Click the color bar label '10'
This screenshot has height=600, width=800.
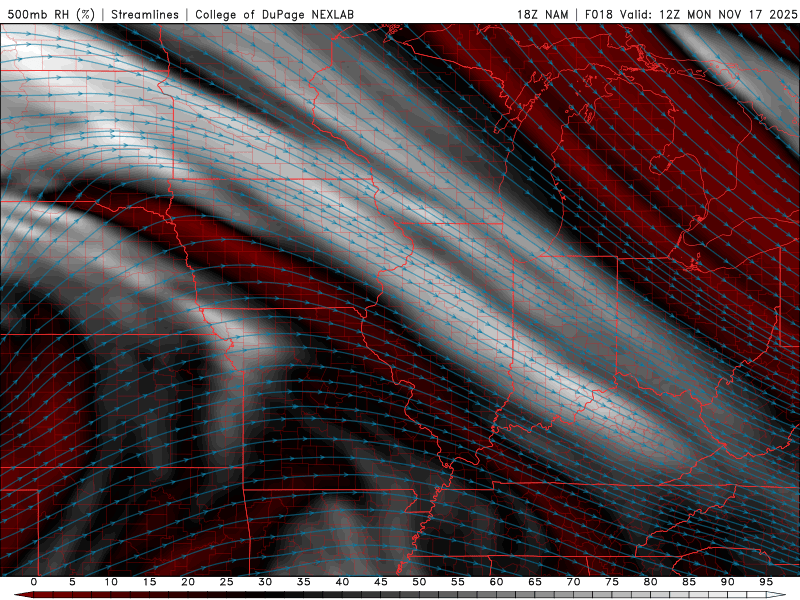[111, 582]
